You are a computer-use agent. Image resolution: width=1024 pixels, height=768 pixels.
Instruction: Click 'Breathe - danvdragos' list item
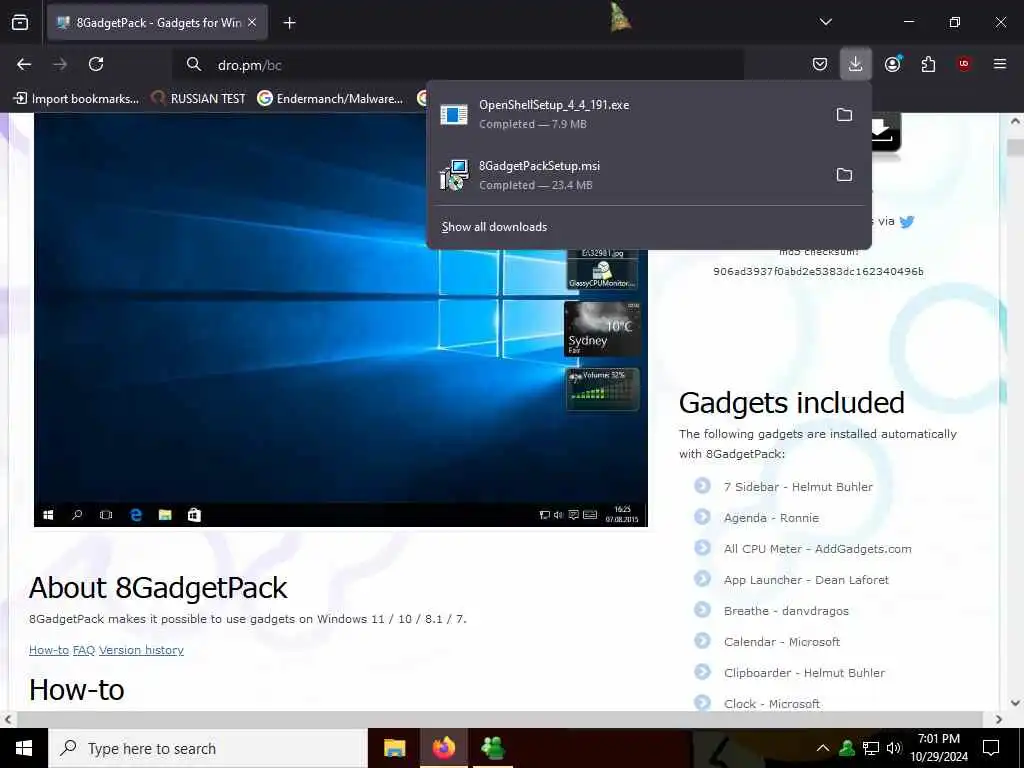point(786,611)
